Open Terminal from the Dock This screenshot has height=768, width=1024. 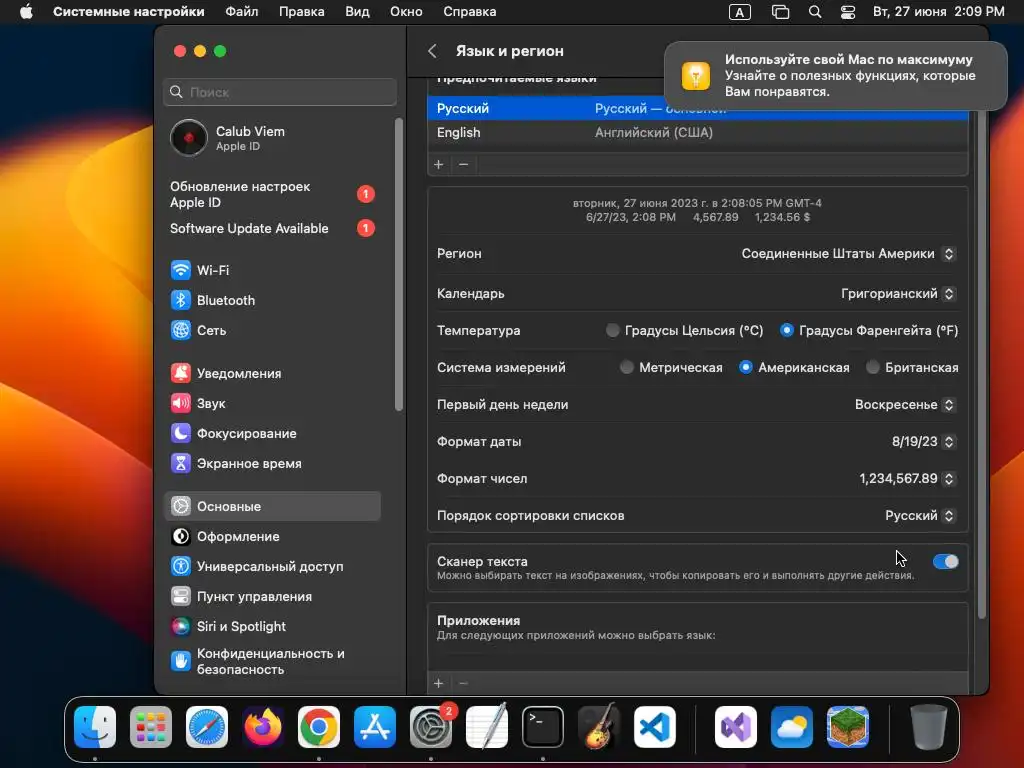click(x=543, y=727)
